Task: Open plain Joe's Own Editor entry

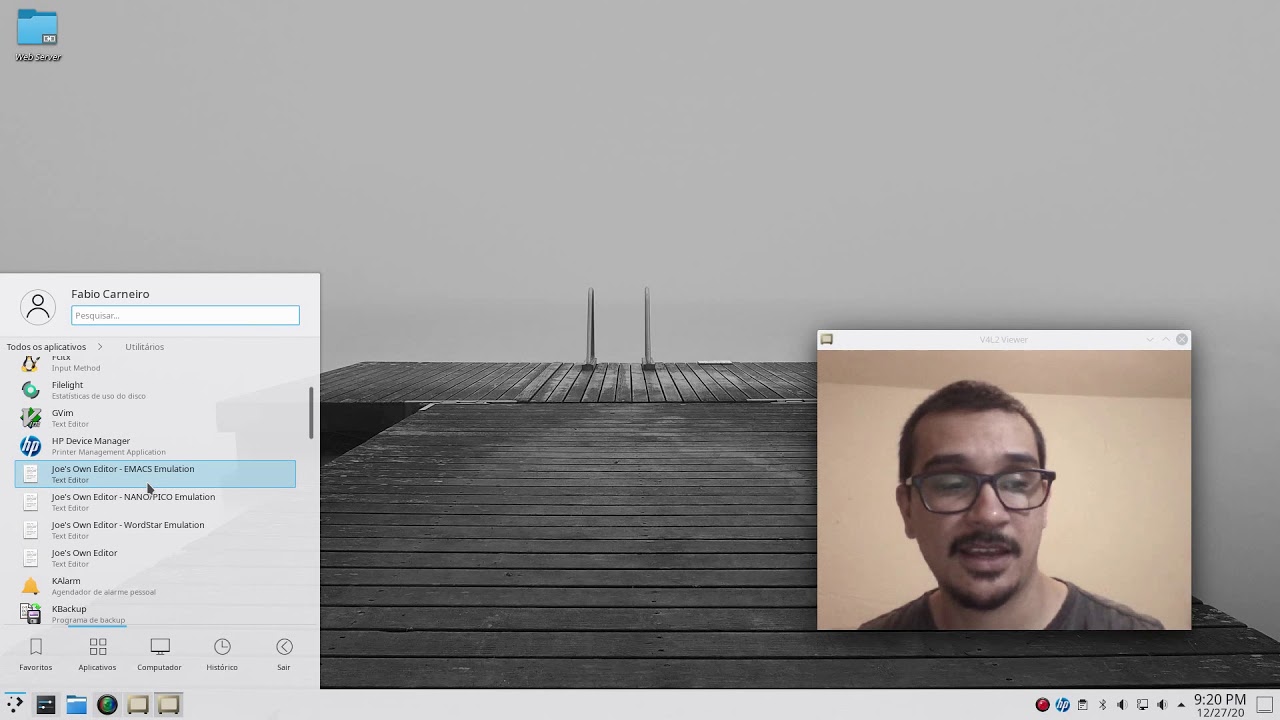Action: point(155,558)
